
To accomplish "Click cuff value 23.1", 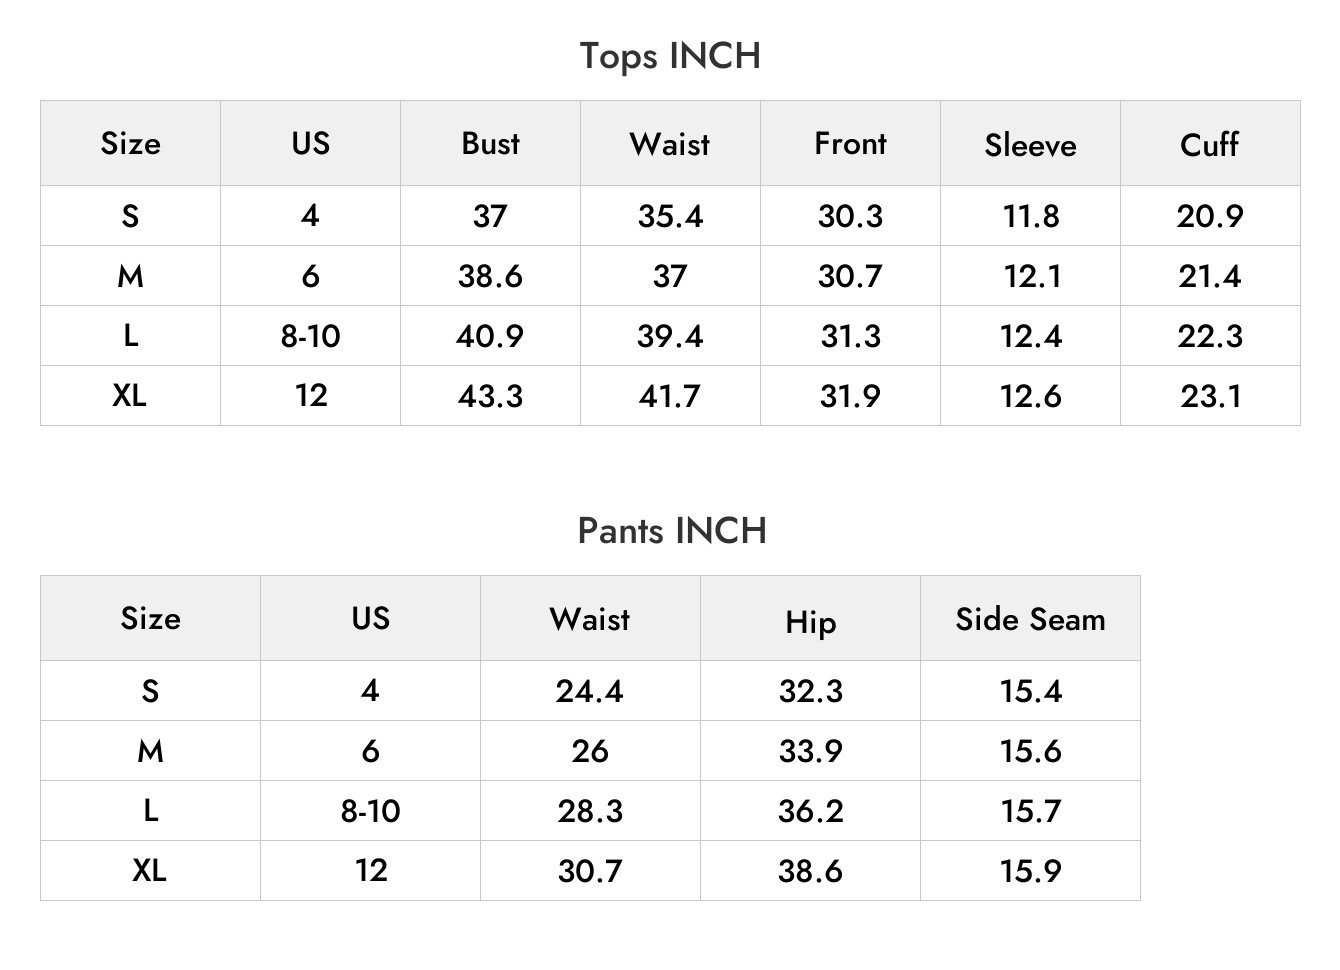I will tap(1210, 396).
